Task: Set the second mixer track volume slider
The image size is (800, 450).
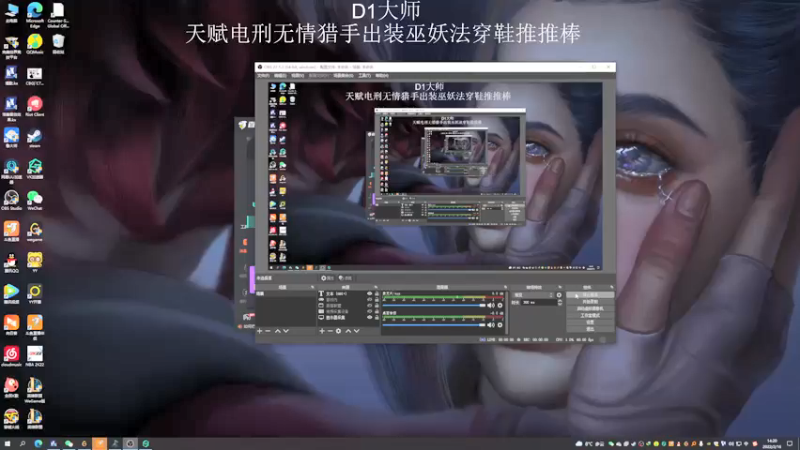Action: pos(434,325)
